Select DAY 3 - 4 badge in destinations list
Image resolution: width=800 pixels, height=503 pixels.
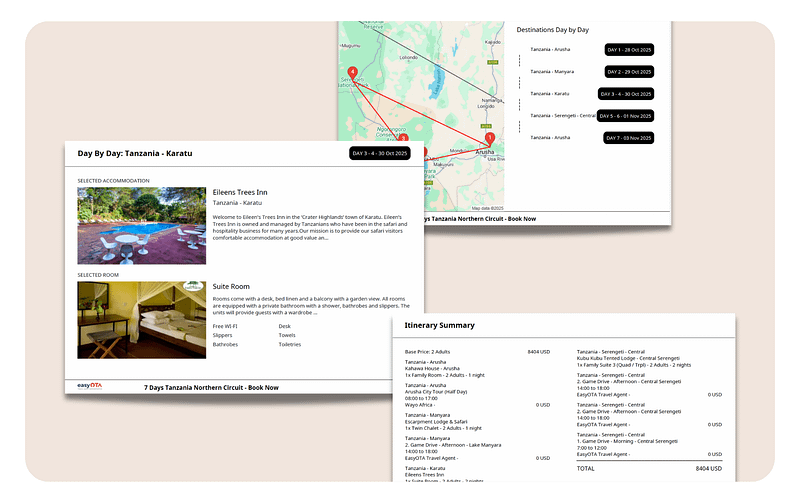[x=625, y=93]
